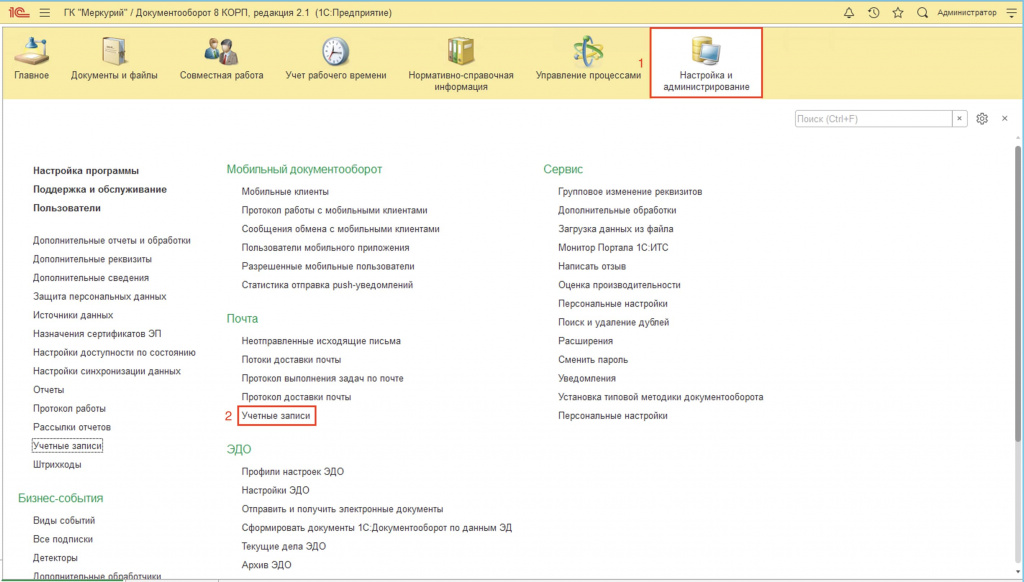Open Текущие дела ЭДО
This screenshot has height=582, width=1024.
283,547
